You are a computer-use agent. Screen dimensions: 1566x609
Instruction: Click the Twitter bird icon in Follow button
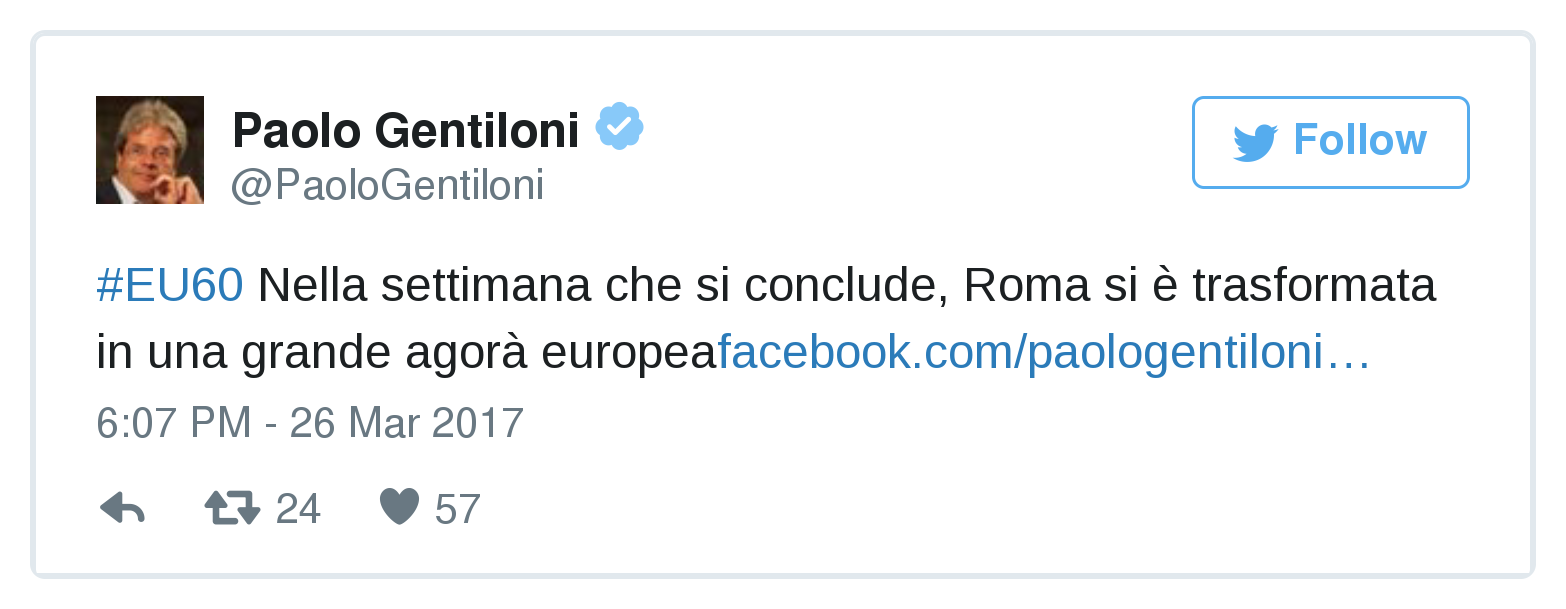[x=1255, y=142]
